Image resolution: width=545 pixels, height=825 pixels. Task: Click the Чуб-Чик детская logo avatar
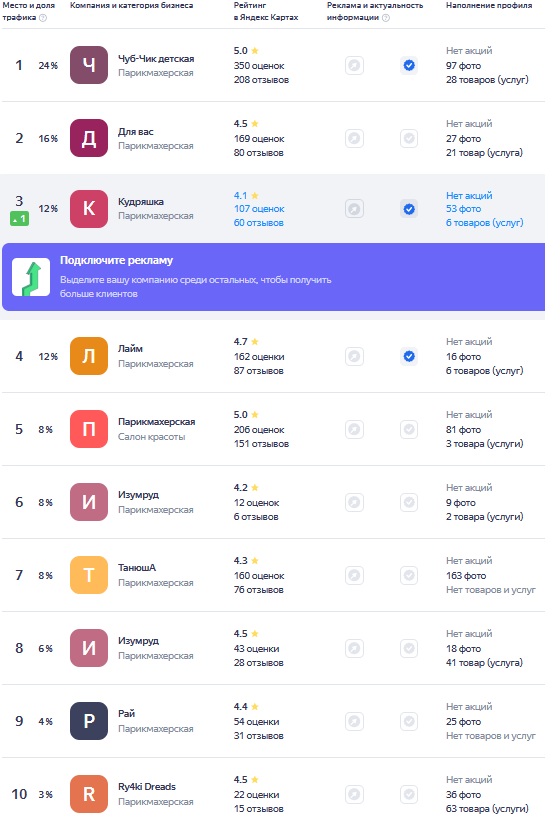[89, 65]
